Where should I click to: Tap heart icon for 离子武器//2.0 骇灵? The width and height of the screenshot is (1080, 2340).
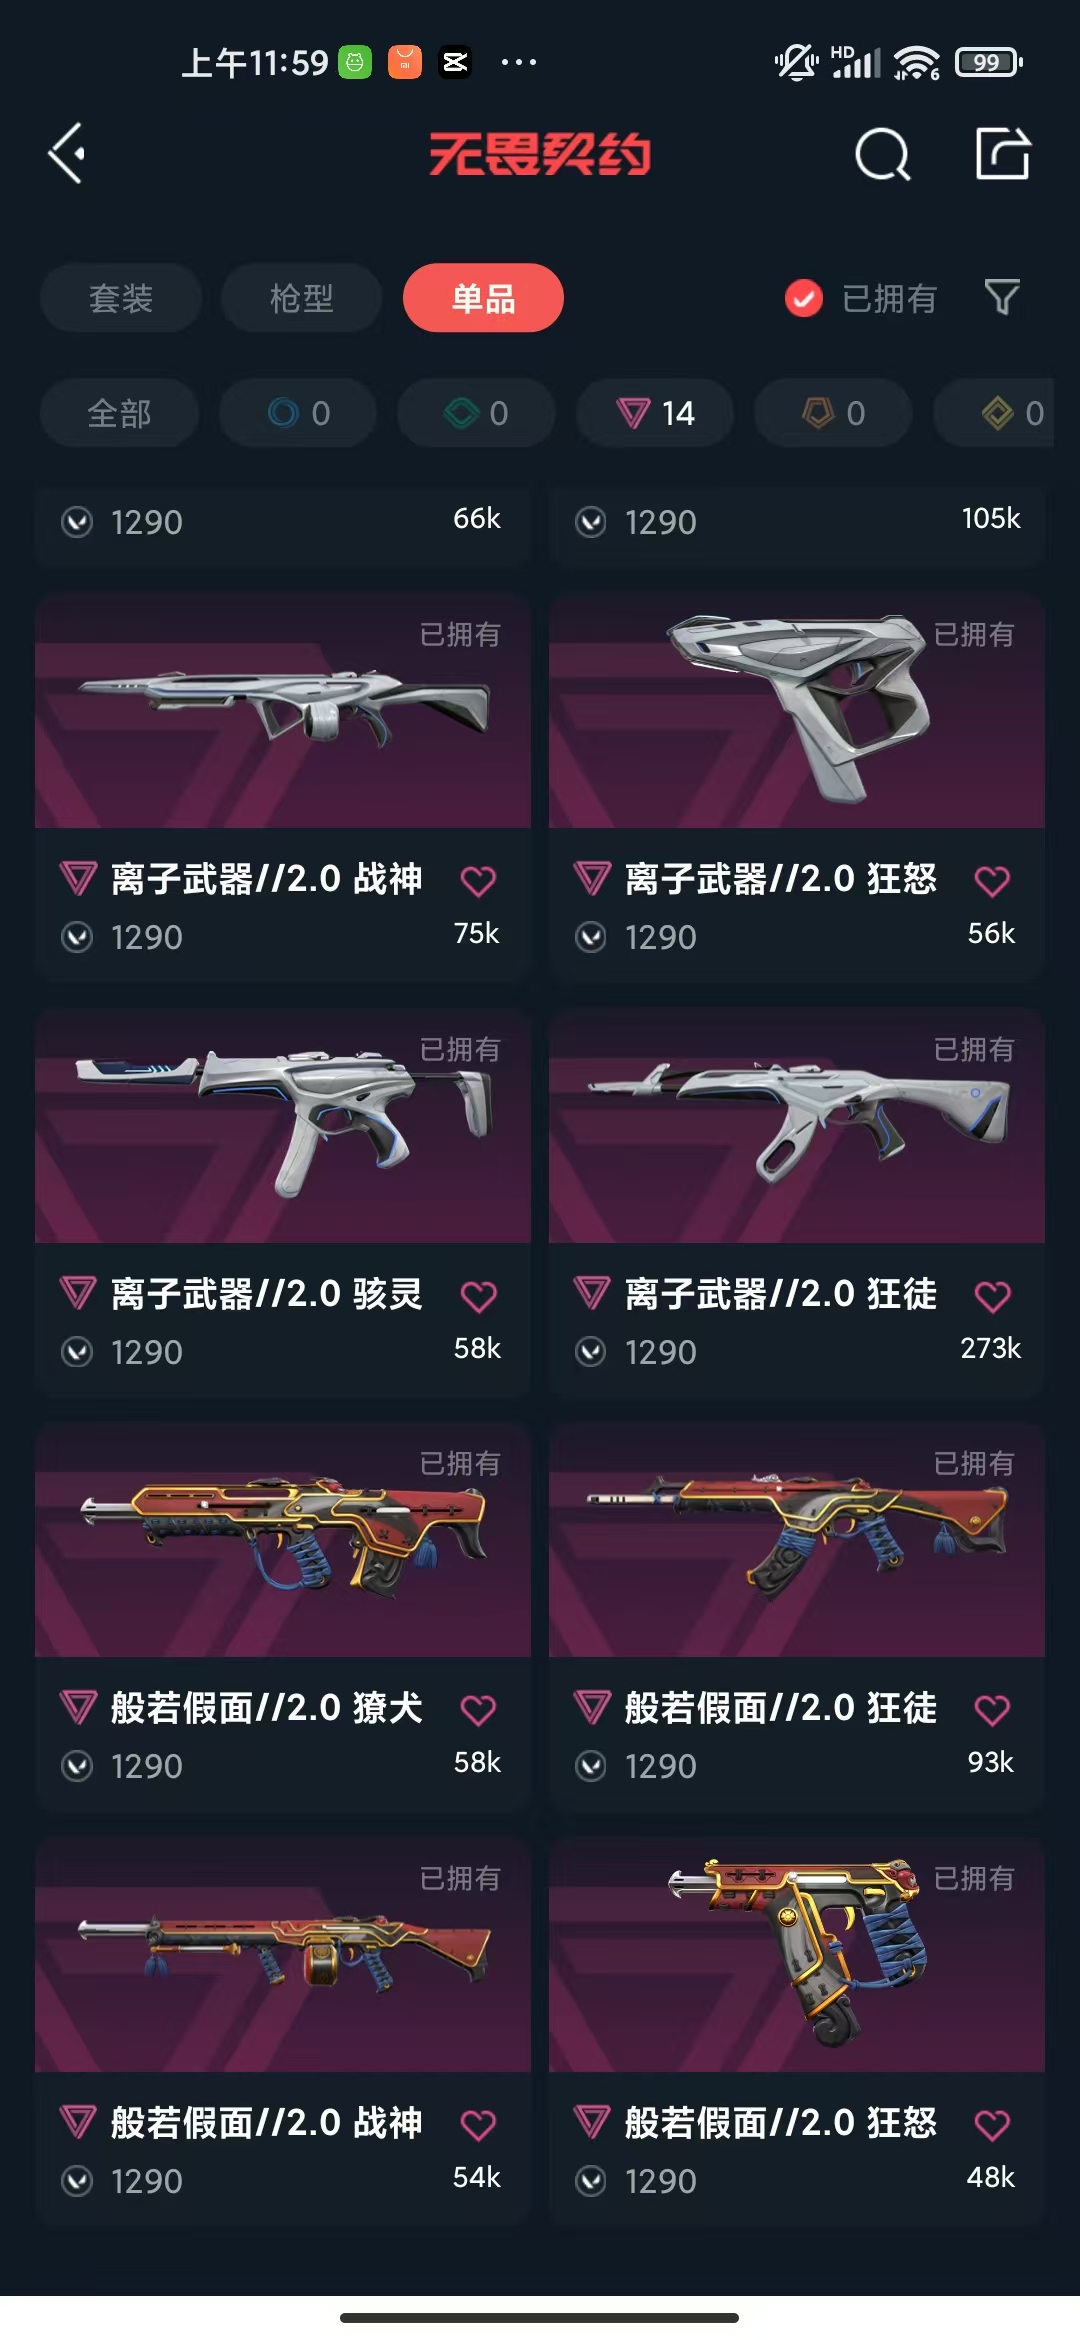point(478,1296)
